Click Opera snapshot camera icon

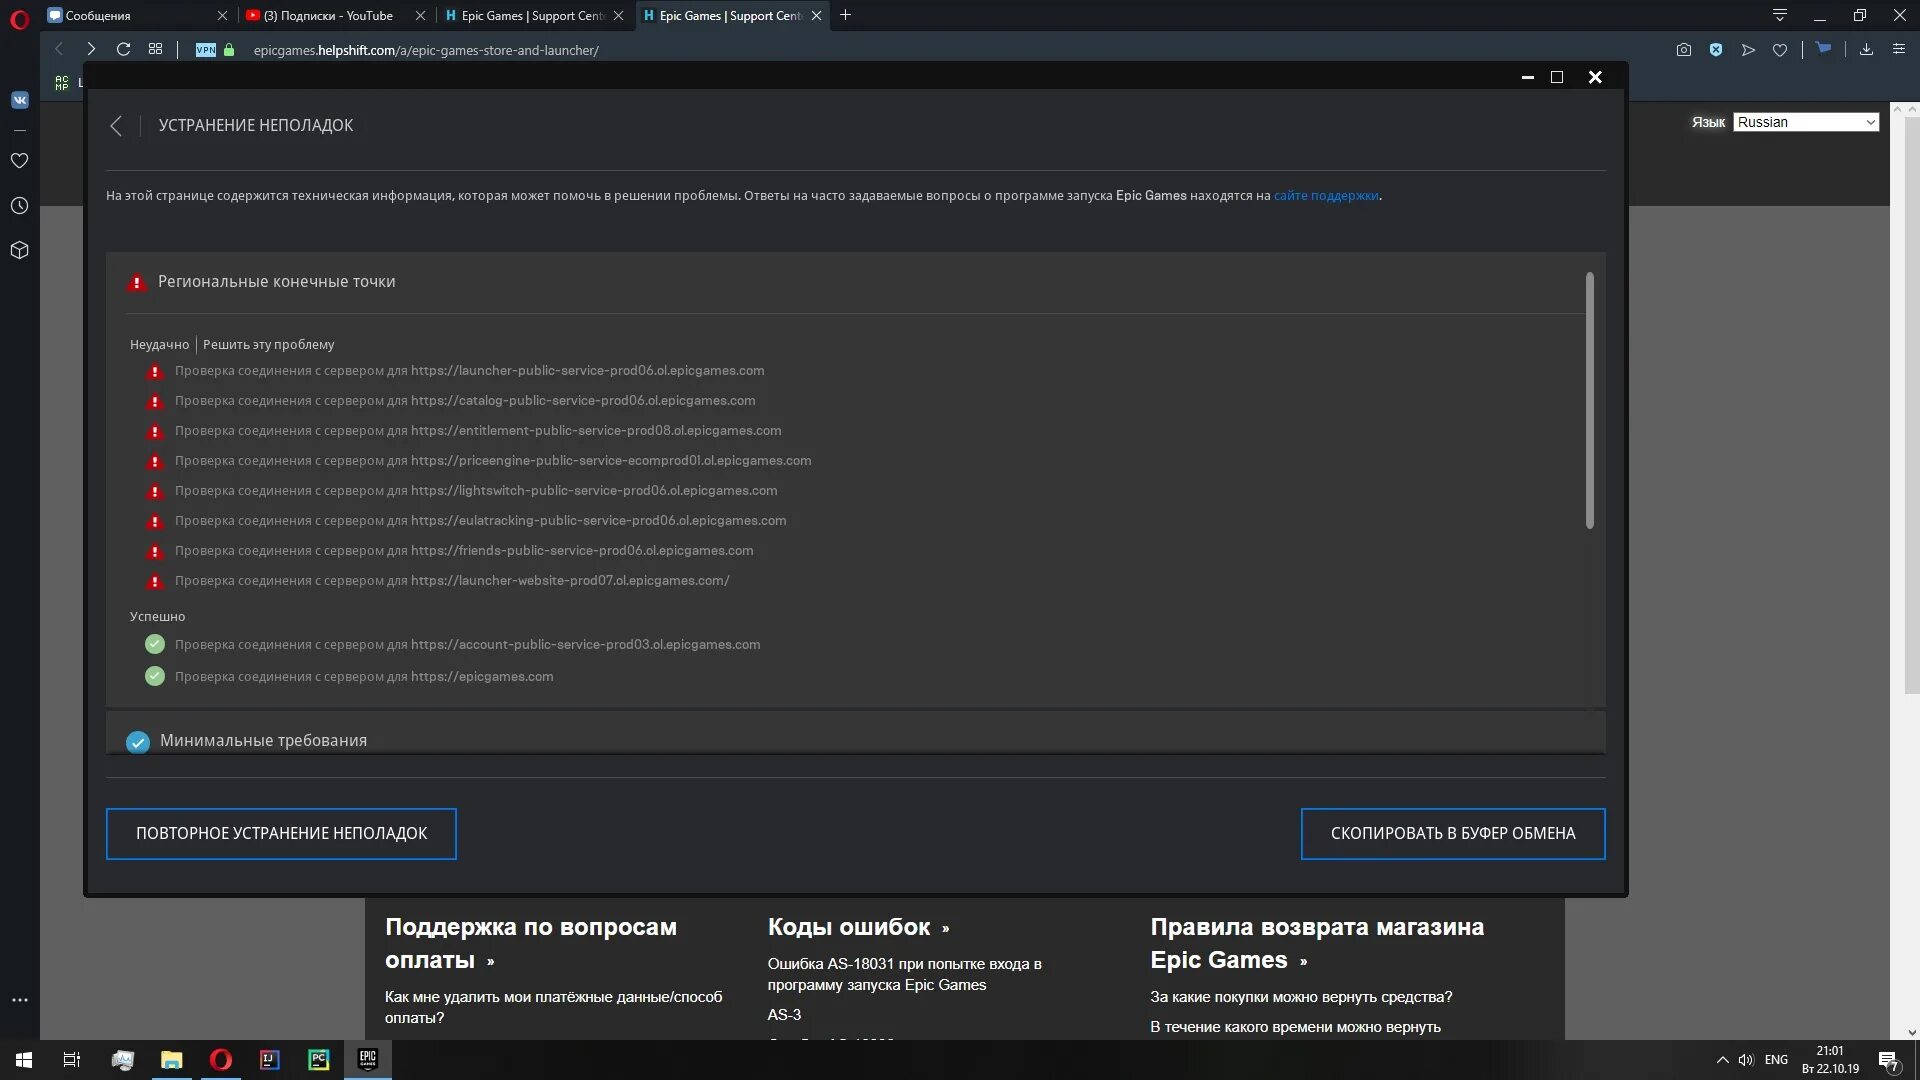tap(1684, 50)
